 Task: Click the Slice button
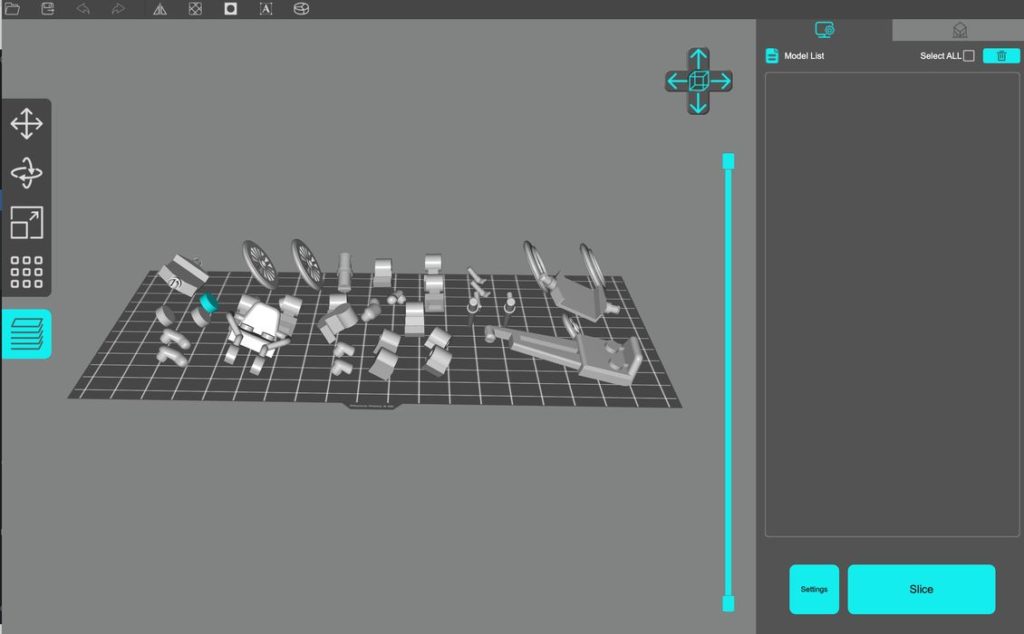(921, 589)
